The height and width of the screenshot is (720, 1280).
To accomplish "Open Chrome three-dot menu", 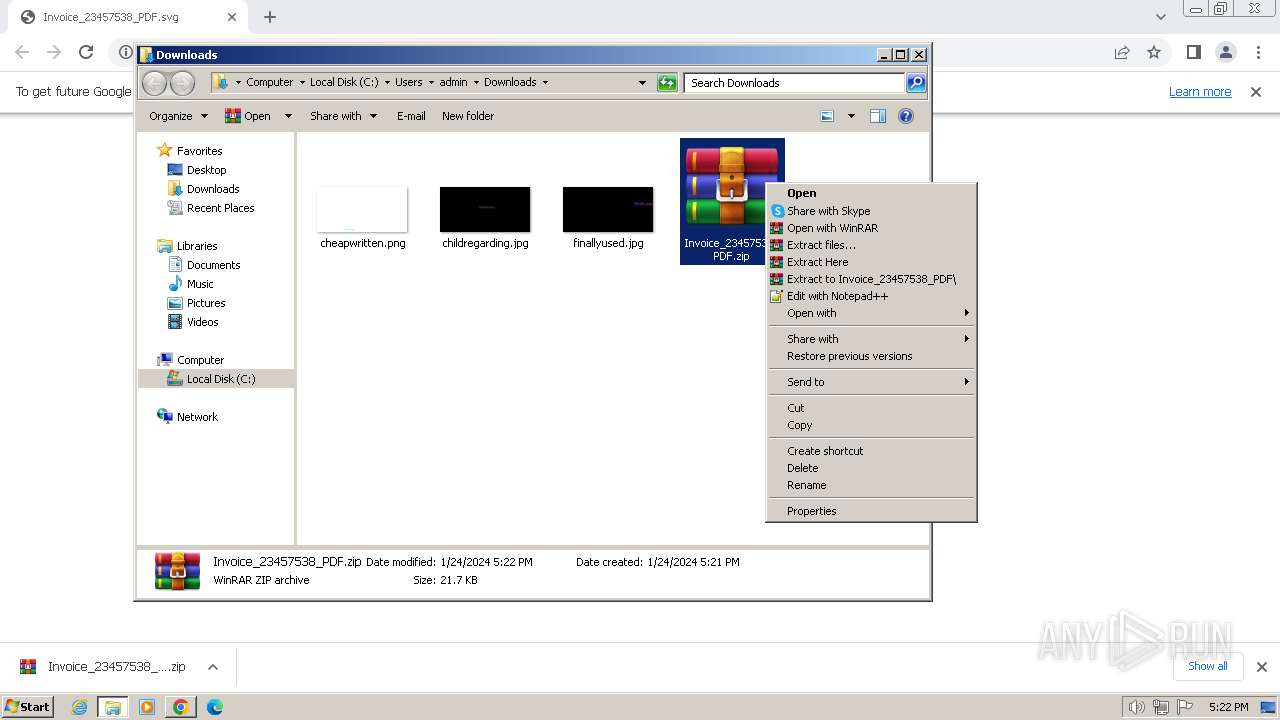I will click(x=1258, y=52).
